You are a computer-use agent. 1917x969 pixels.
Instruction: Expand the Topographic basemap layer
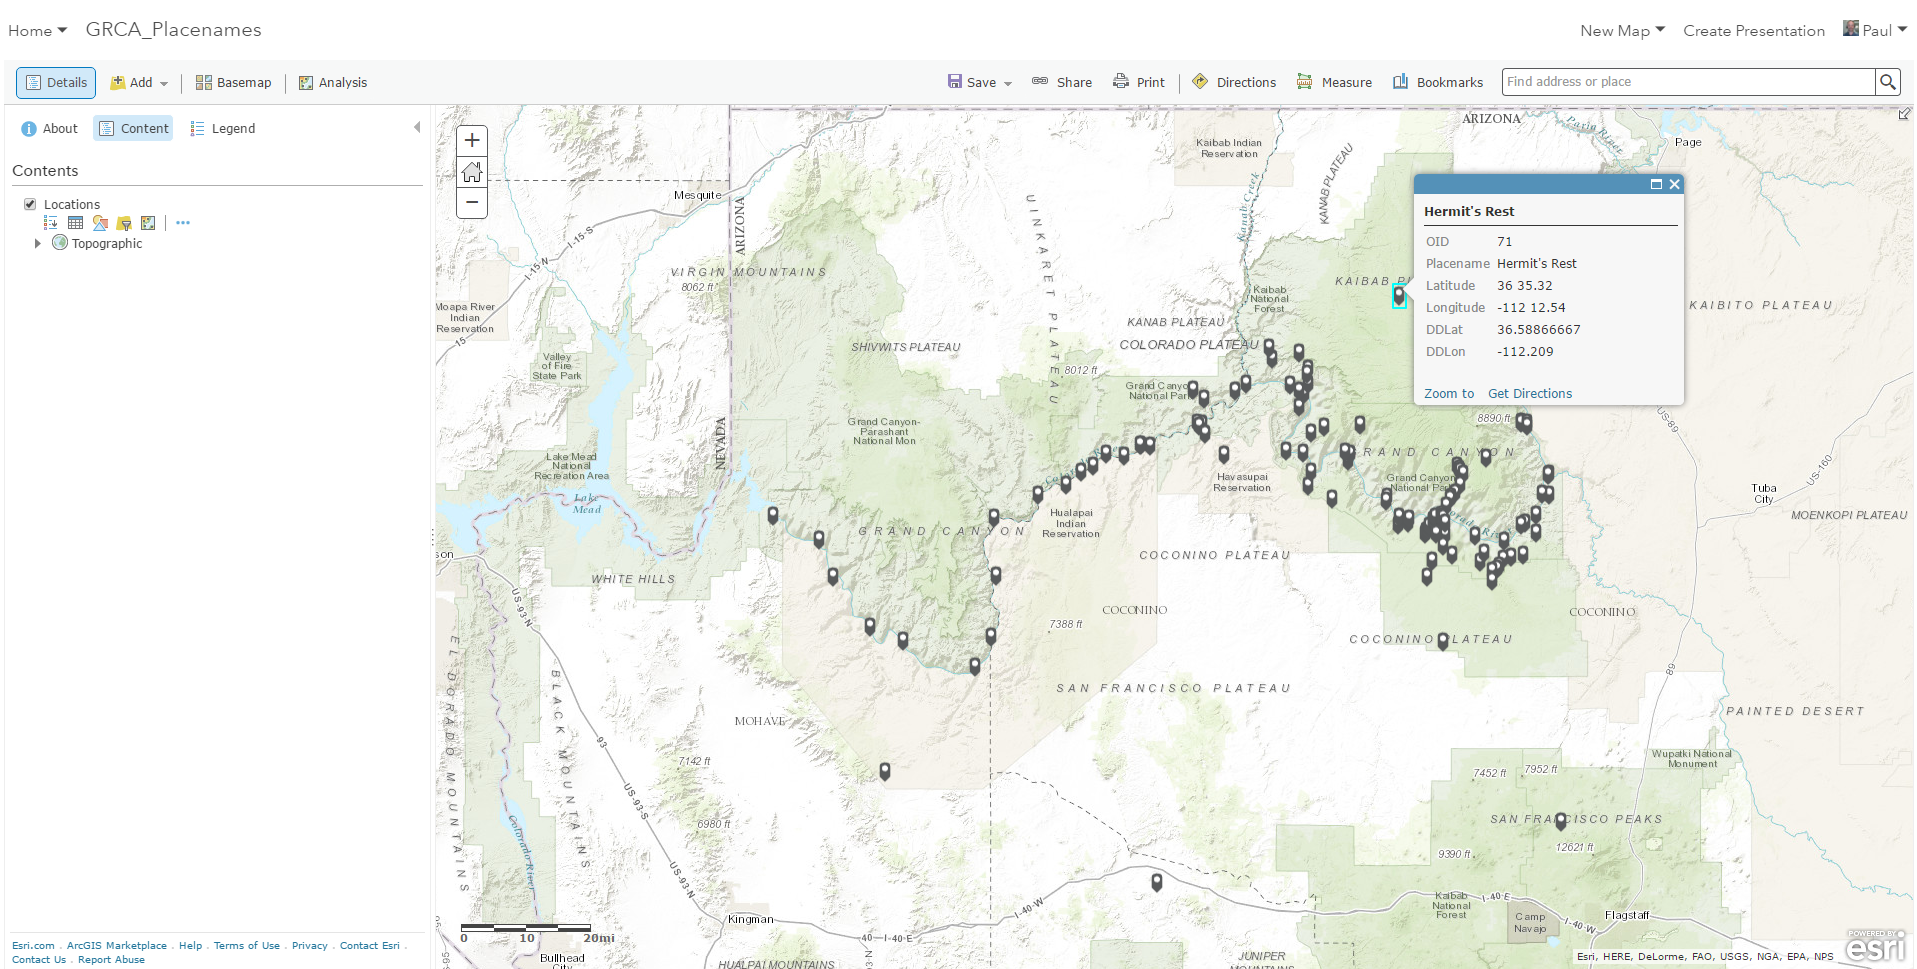38,243
